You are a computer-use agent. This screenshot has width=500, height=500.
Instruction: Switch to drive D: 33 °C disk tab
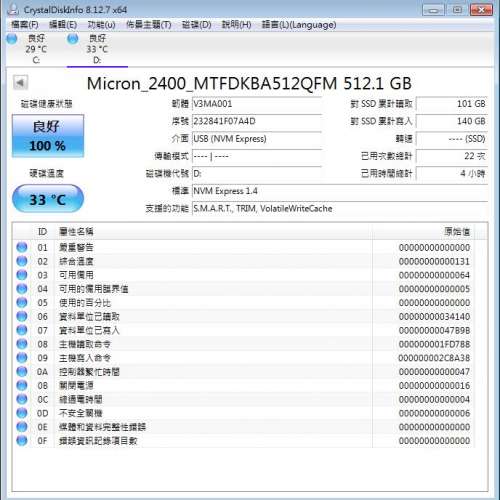97,49
